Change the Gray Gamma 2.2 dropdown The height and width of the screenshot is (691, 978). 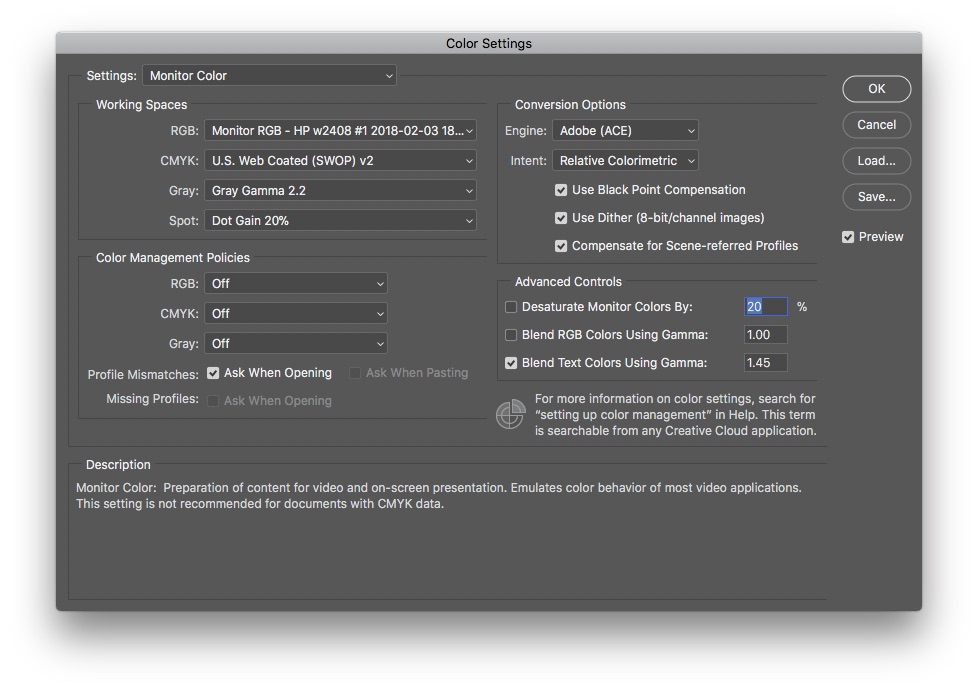tap(340, 191)
